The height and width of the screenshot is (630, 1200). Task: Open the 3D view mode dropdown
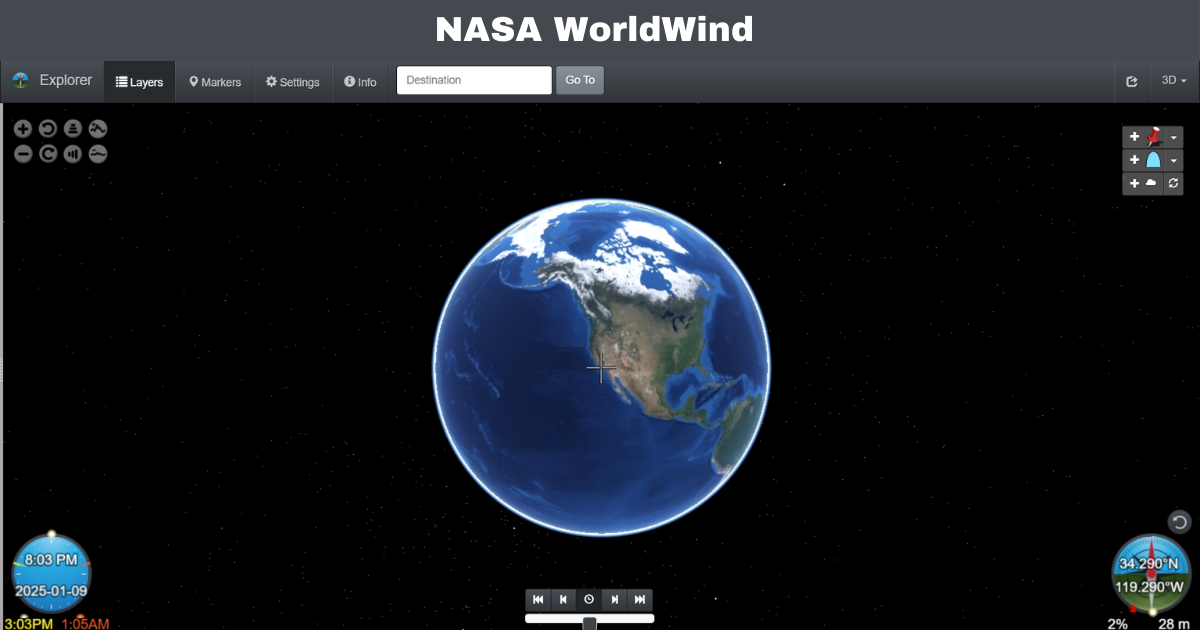pyautogui.click(x=1172, y=80)
